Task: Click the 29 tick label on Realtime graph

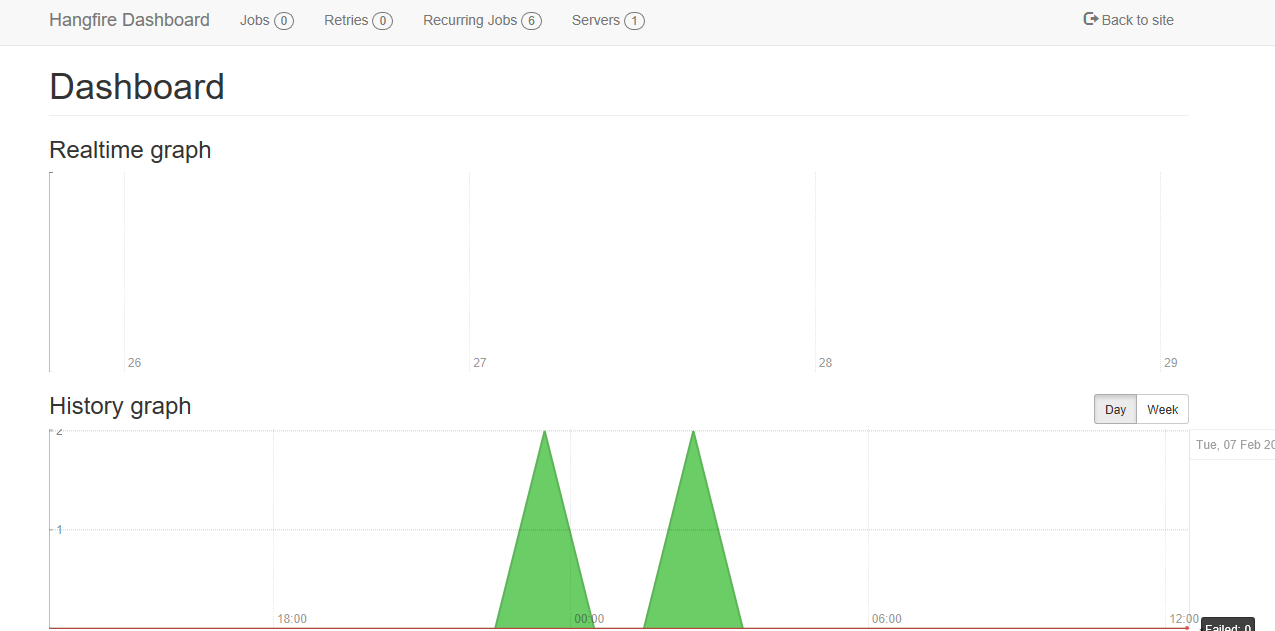Action: pos(1170,363)
